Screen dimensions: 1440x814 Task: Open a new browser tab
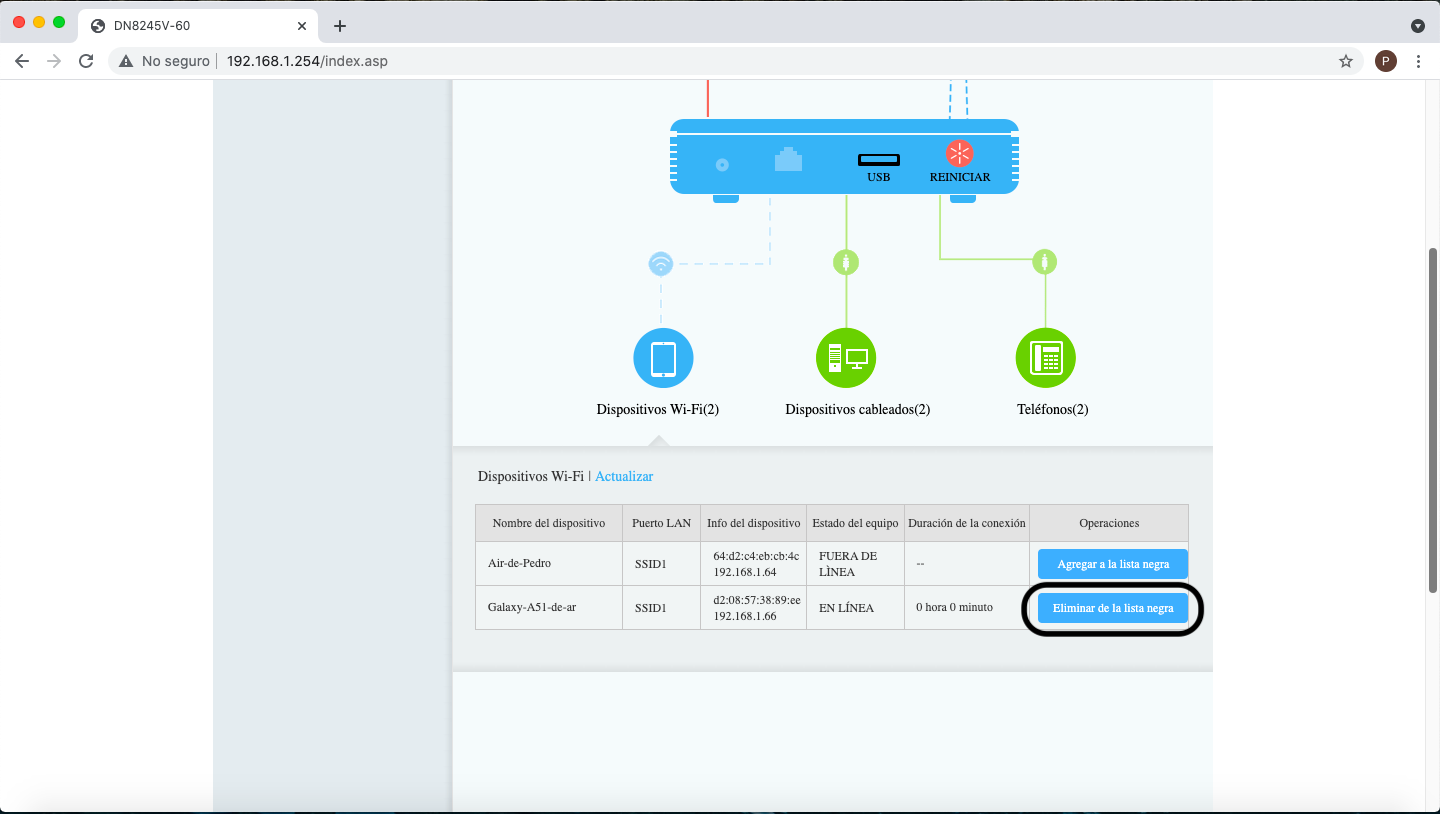(340, 26)
